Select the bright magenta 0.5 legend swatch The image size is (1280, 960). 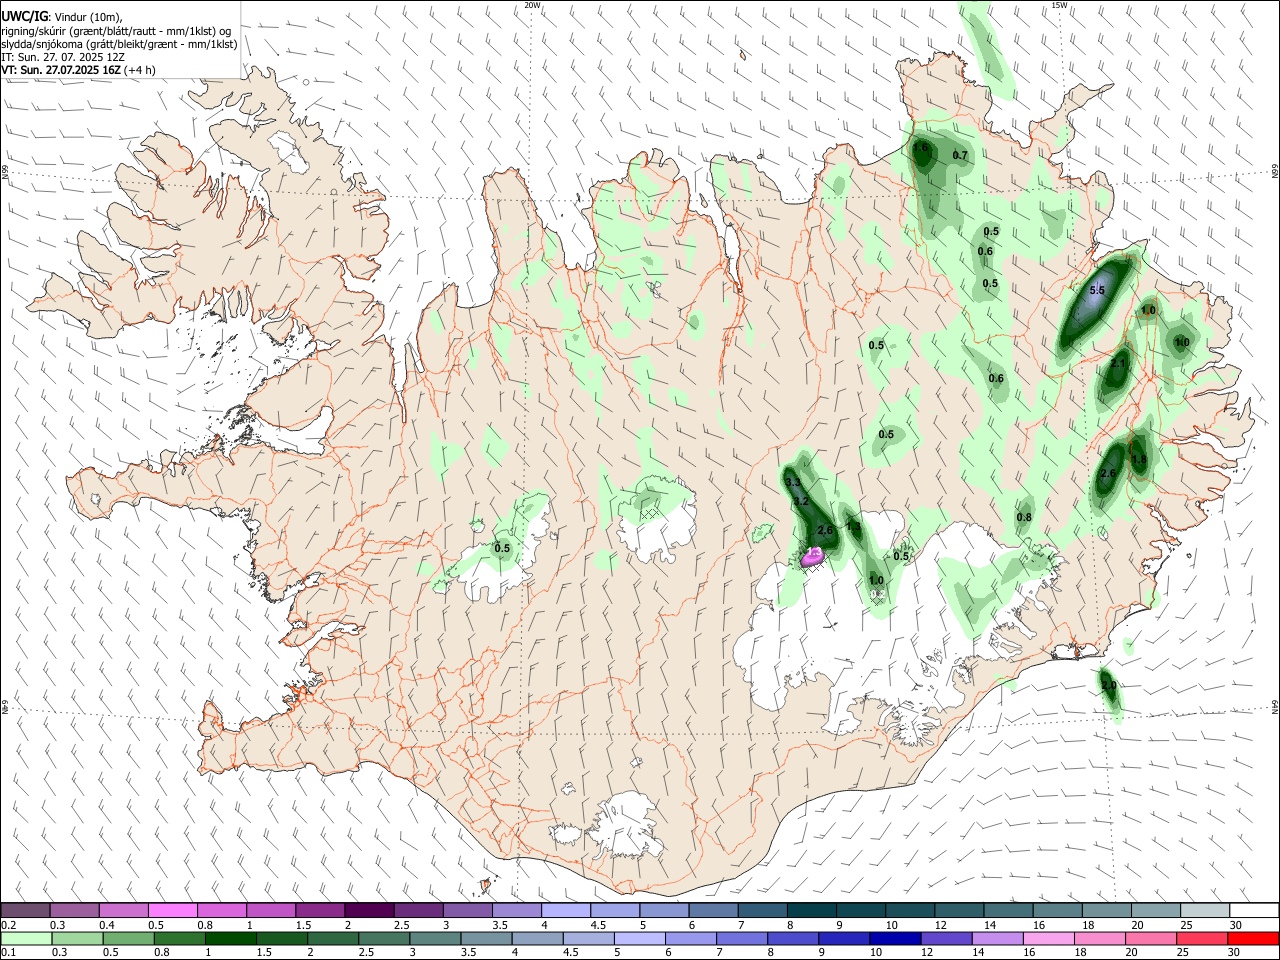coord(172,911)
